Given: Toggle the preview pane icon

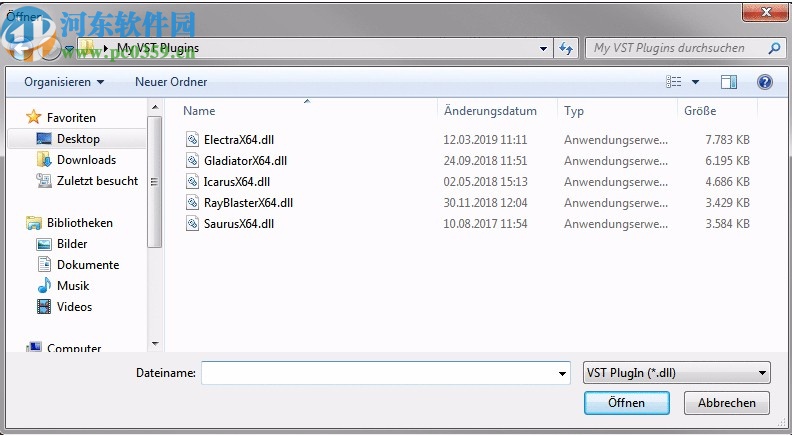Looking at the screenshot, I should [728, 82].
